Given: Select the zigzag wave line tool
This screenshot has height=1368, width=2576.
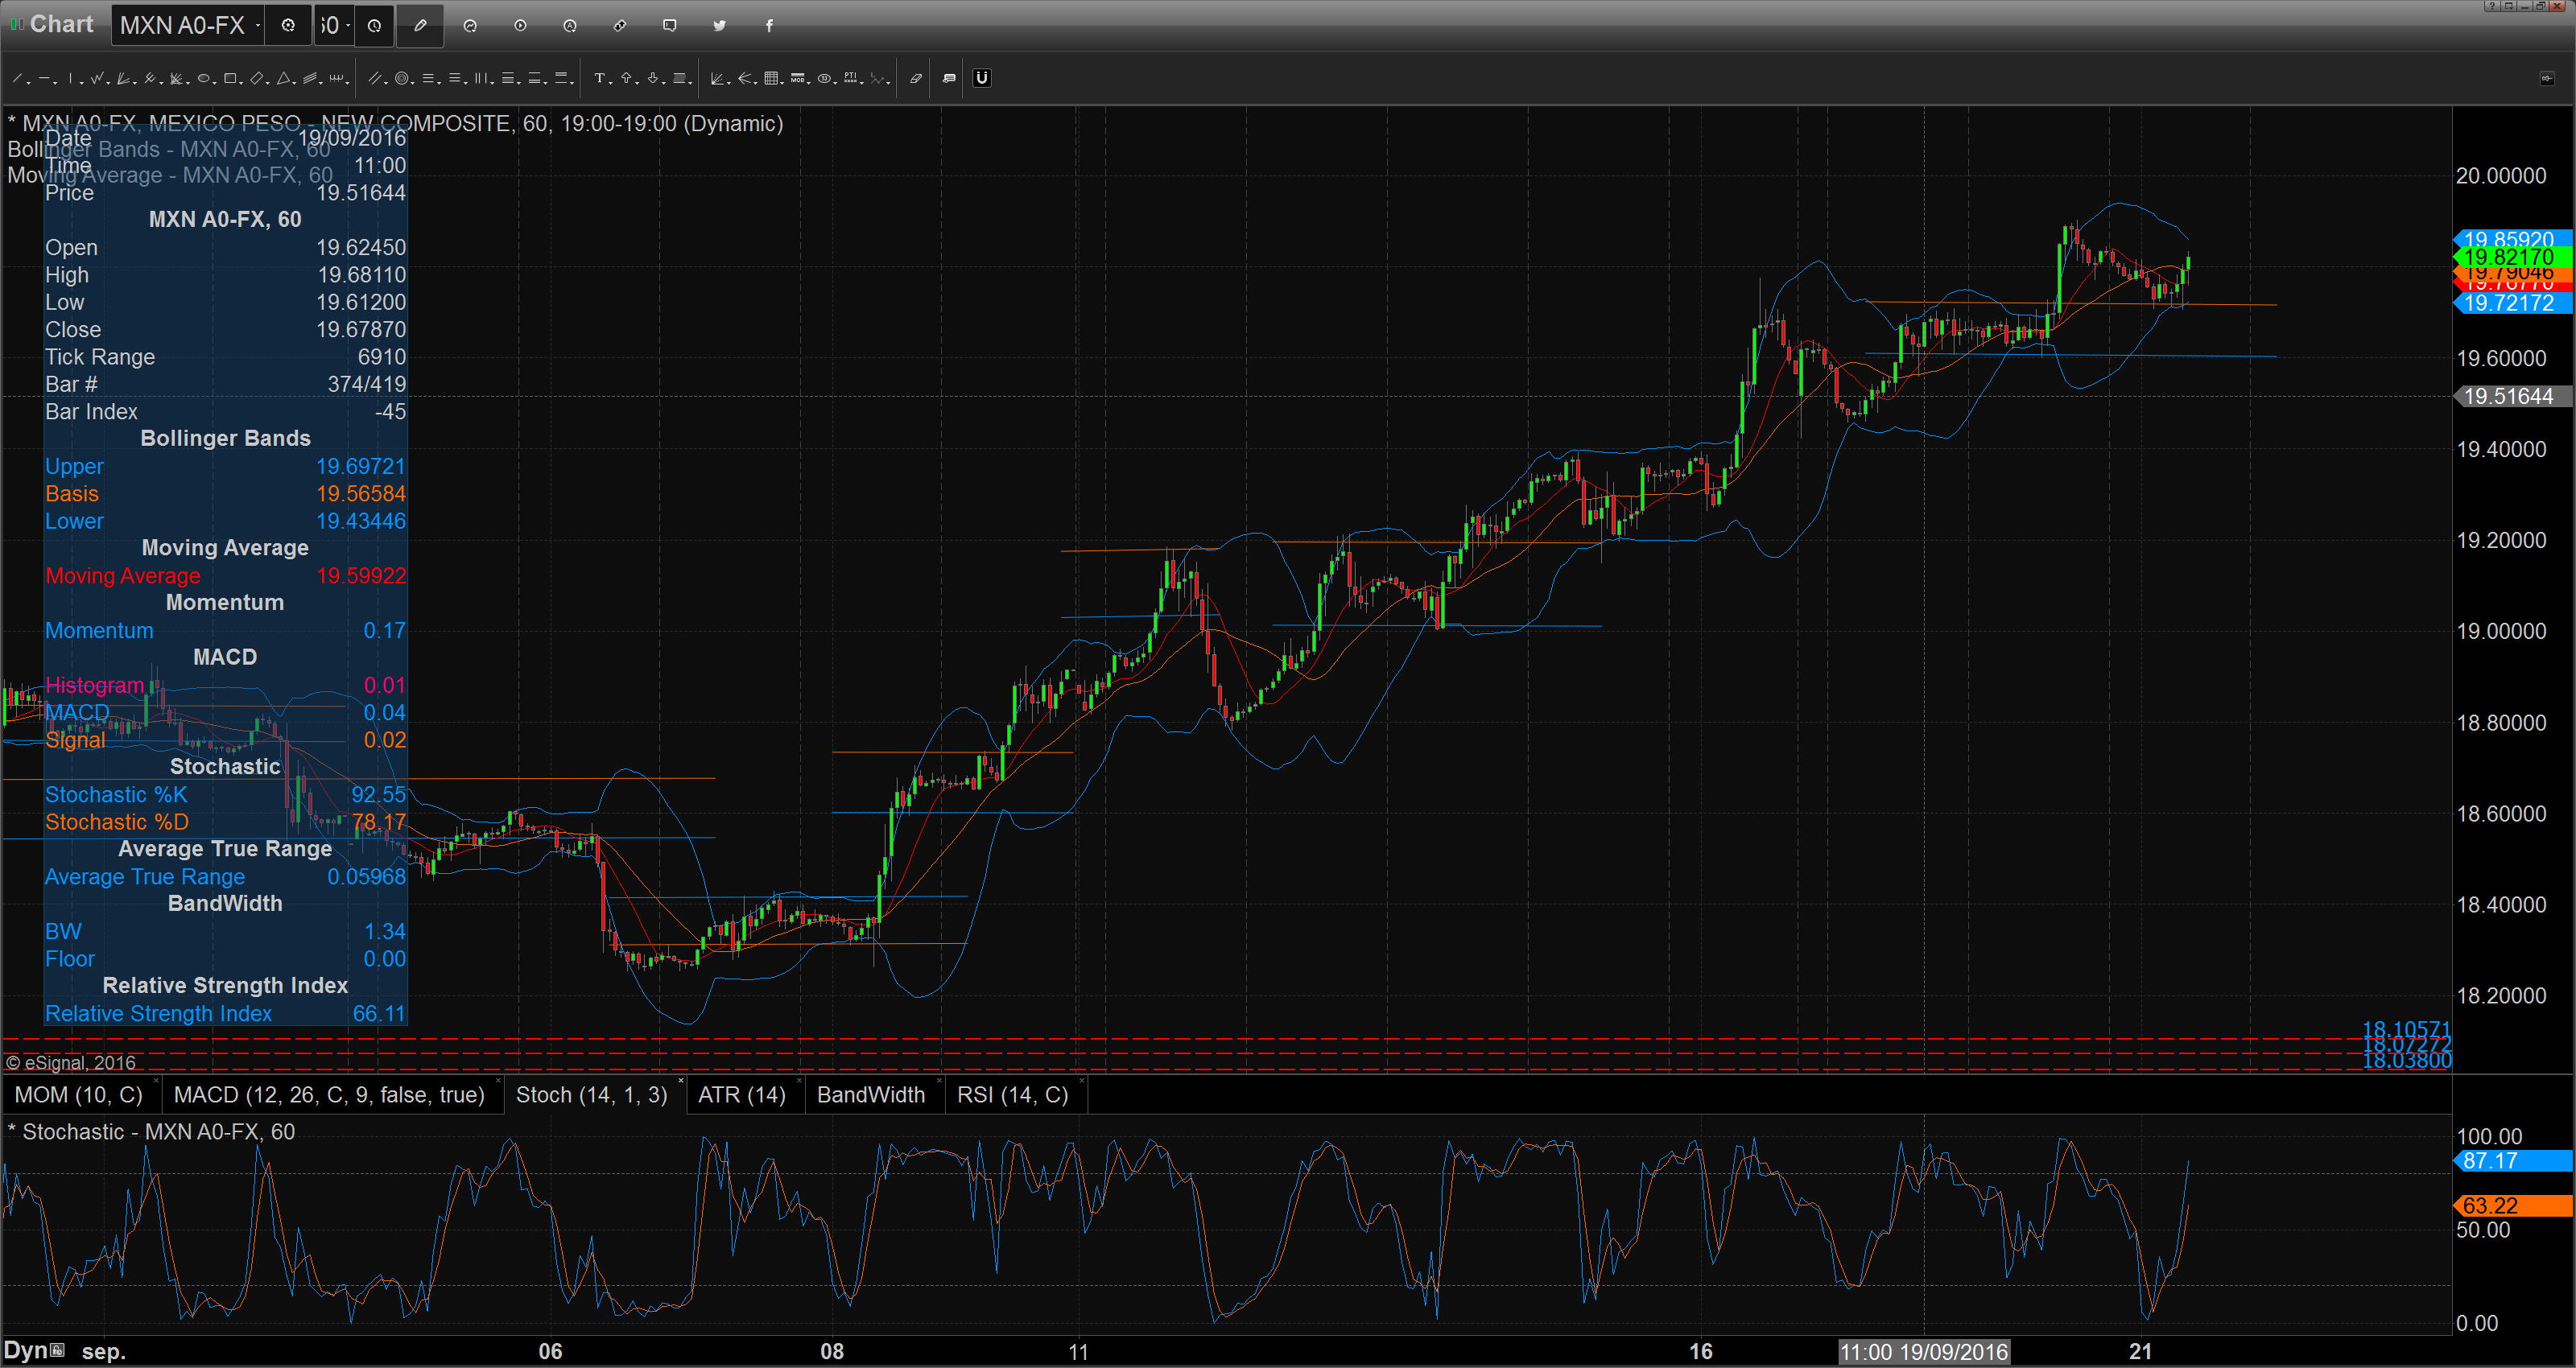Looking at the screenshot, I should 97,78.
